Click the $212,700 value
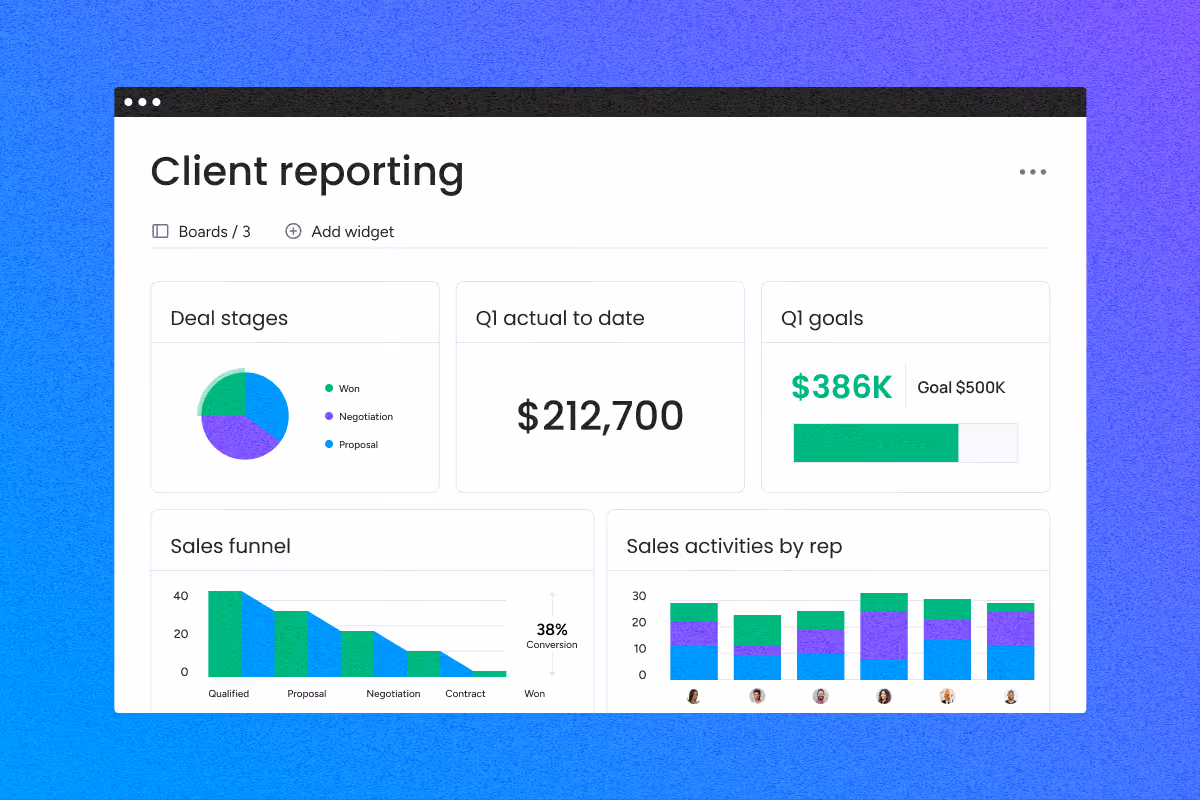The height and width of the screenshot is (800, 1200). click(600, 416)
